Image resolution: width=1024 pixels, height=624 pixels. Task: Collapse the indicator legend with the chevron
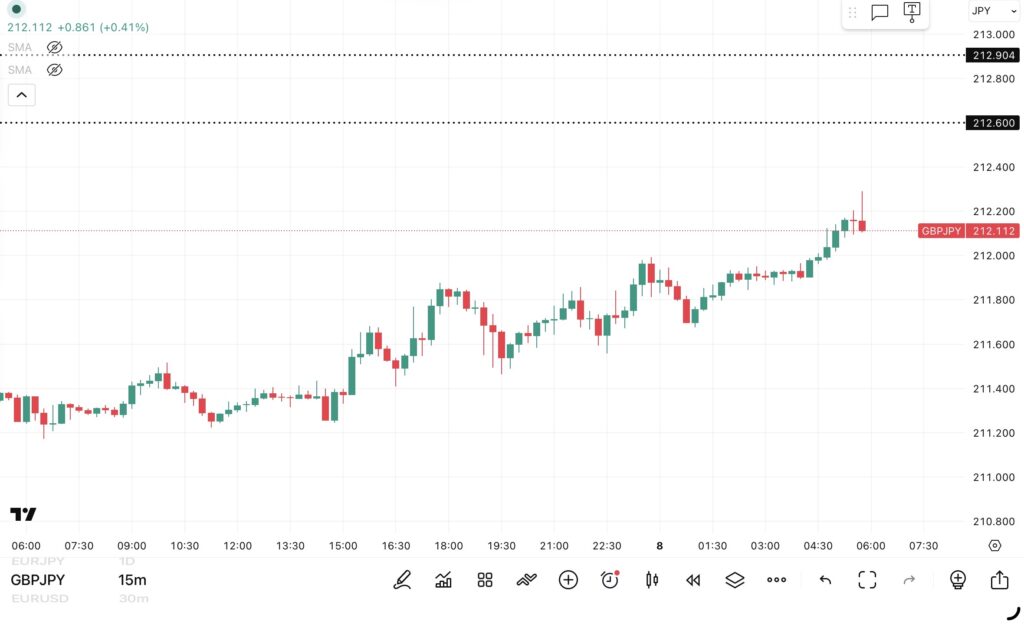[x=21, y=94]
